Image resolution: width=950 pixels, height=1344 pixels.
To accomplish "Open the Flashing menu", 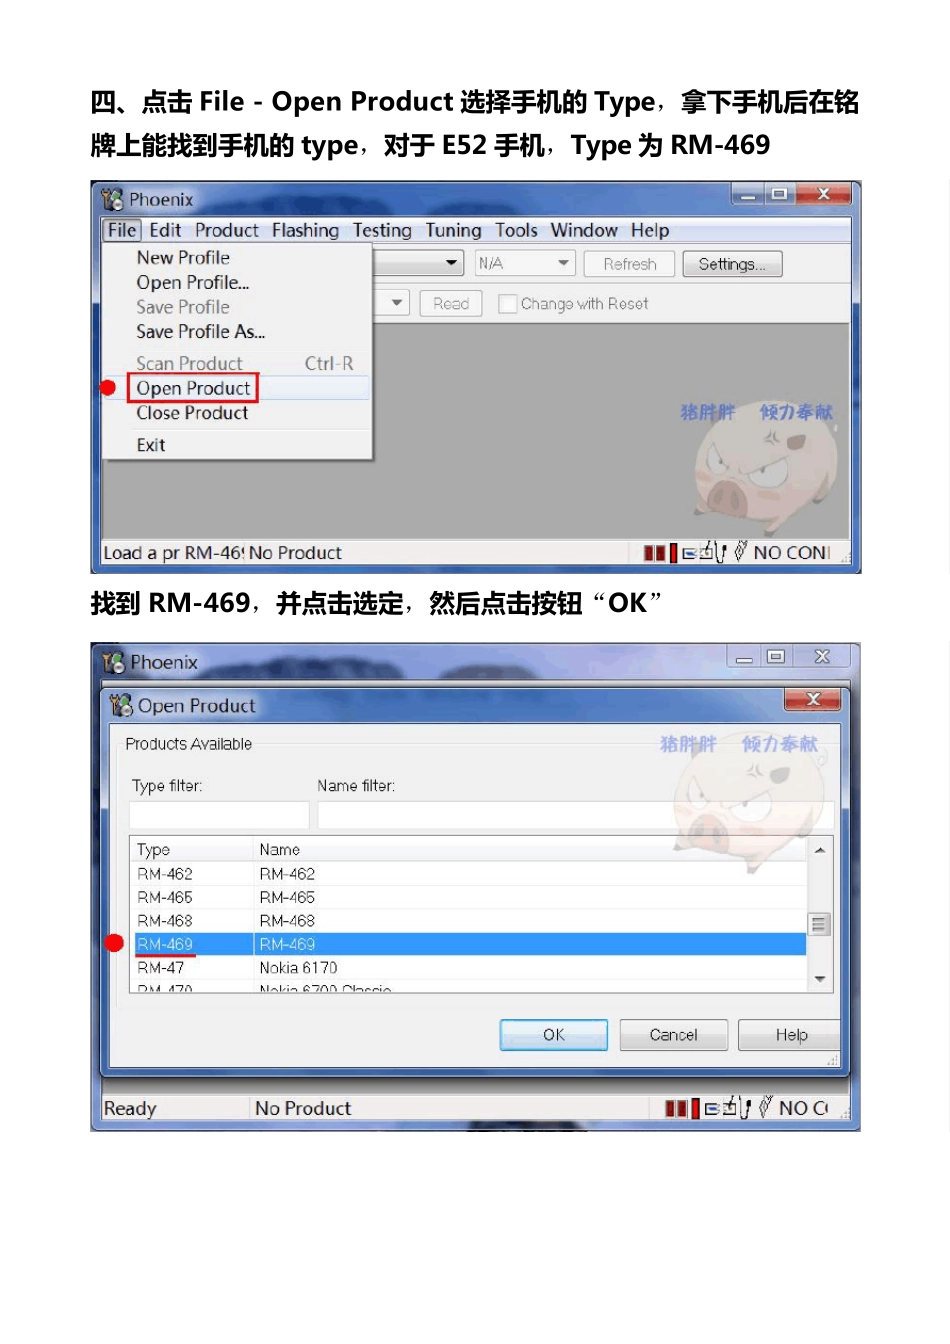I will (x=305, y=230).
